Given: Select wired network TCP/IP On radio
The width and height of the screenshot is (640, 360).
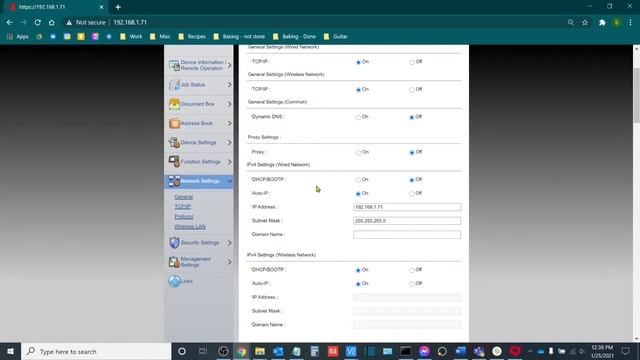Looking at the screenshot, I should [358, 62].
